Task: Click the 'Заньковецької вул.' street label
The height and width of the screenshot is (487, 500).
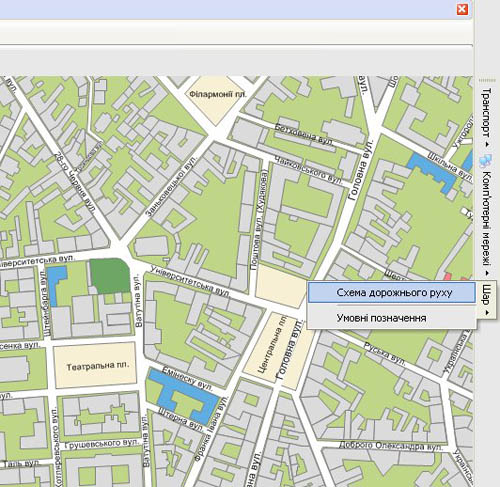Action: click(x=172, y=186)
